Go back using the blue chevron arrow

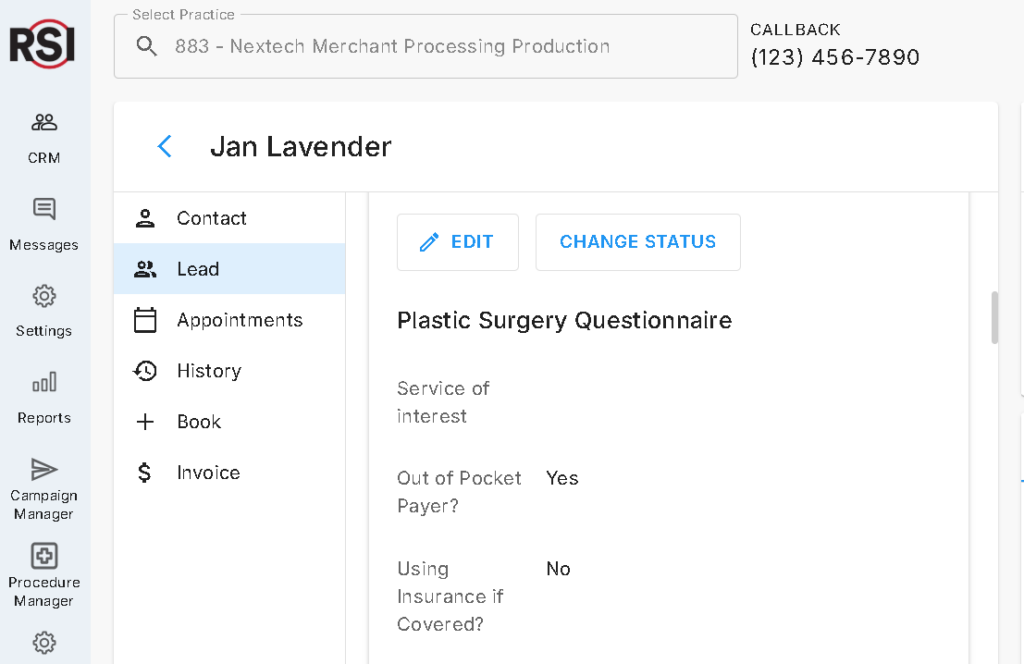pyautogui.click(x=165, y=146)
